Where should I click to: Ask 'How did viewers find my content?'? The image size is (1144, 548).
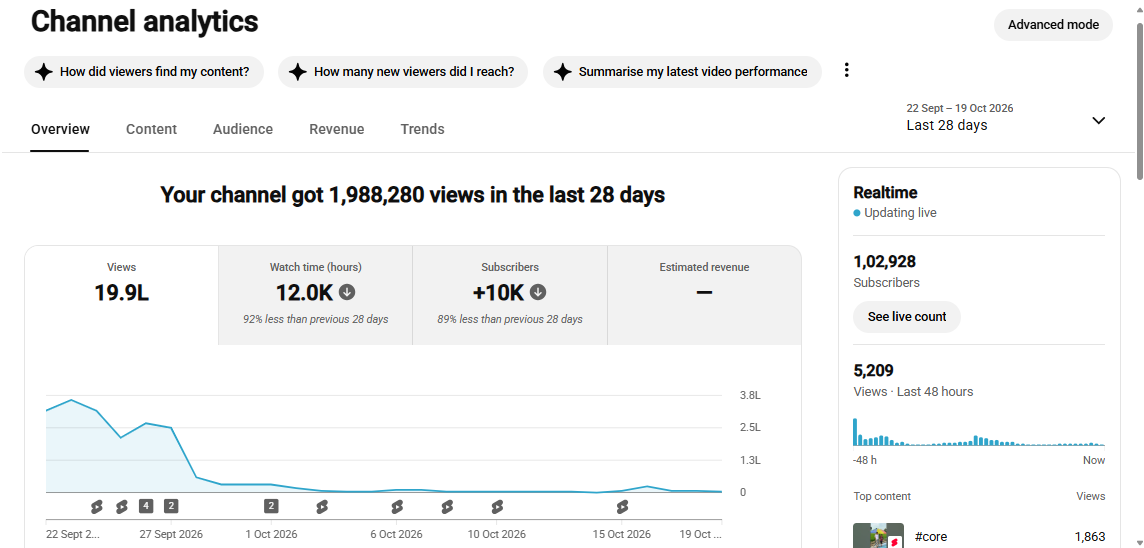(144, 72)
